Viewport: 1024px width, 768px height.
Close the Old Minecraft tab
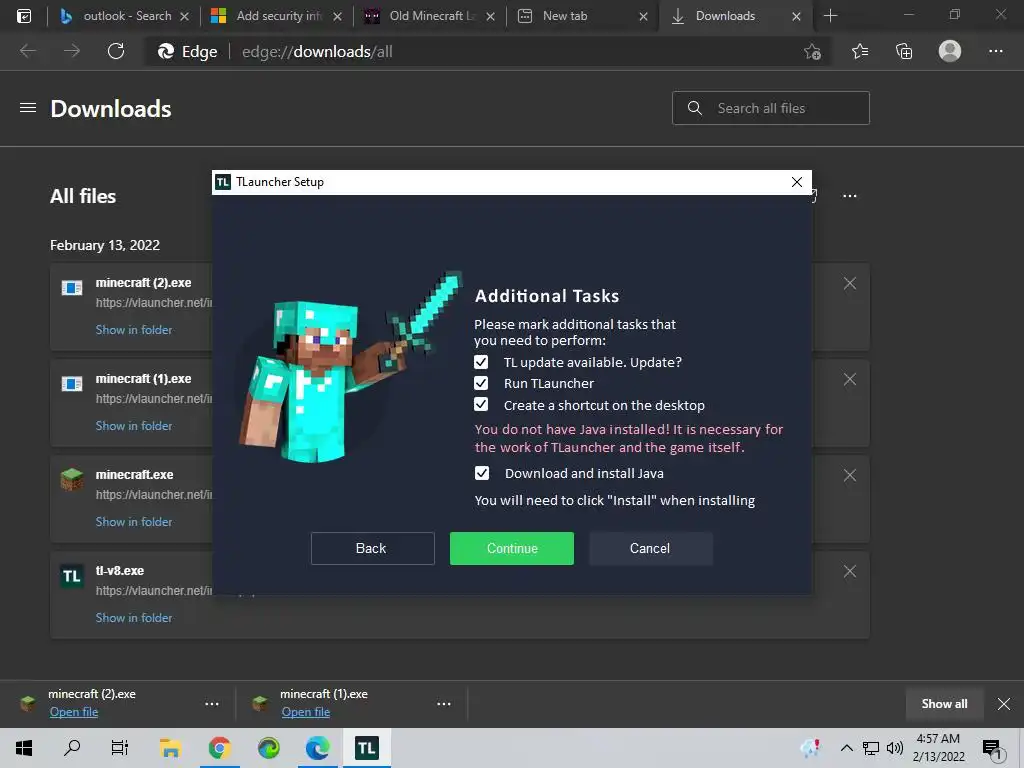490,16
